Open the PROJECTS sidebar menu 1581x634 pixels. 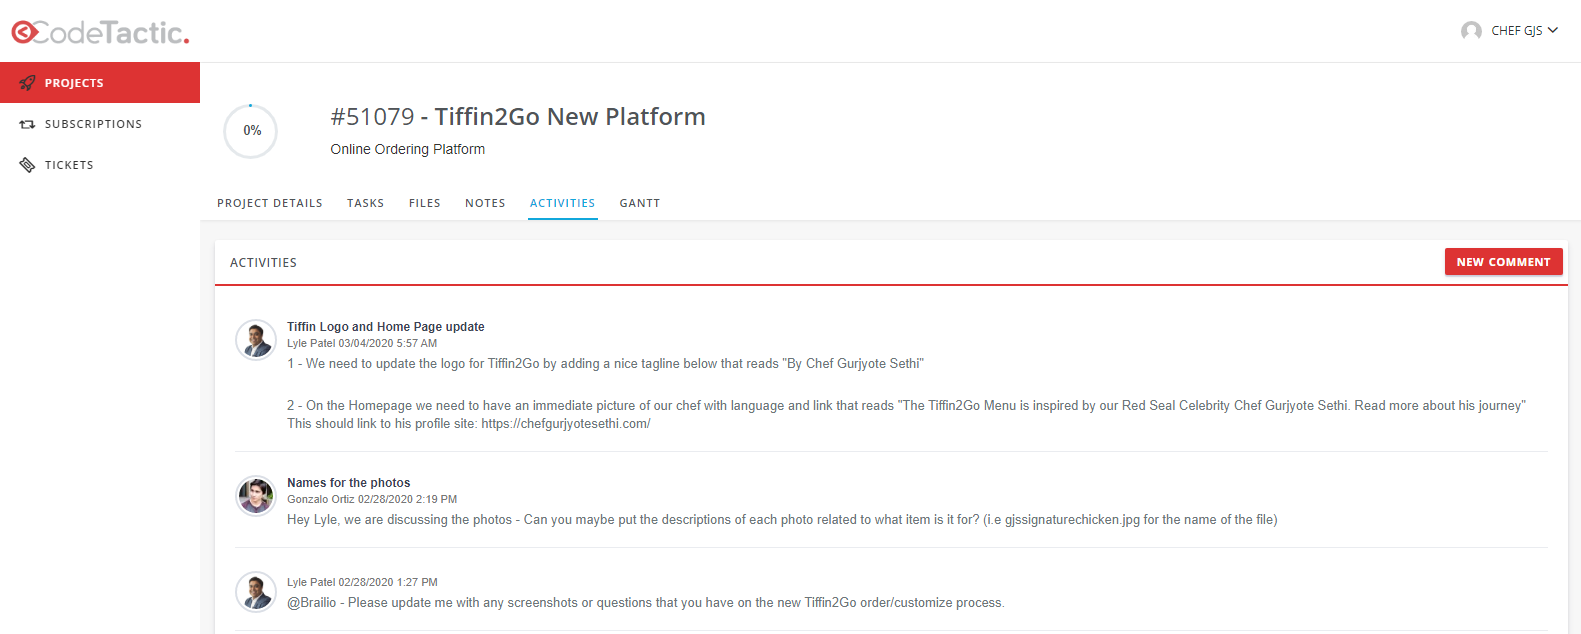[x=100, y=83]
